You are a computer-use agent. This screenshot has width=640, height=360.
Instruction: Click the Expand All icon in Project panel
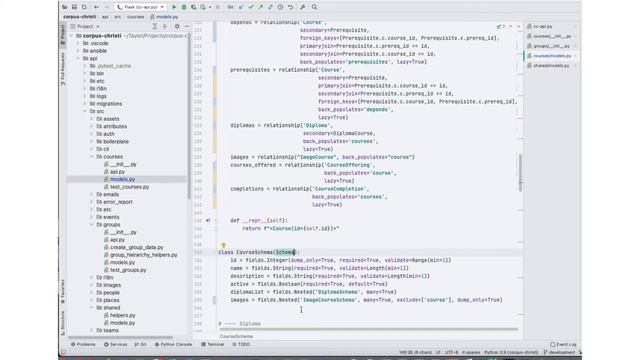(x=155, y=27)
